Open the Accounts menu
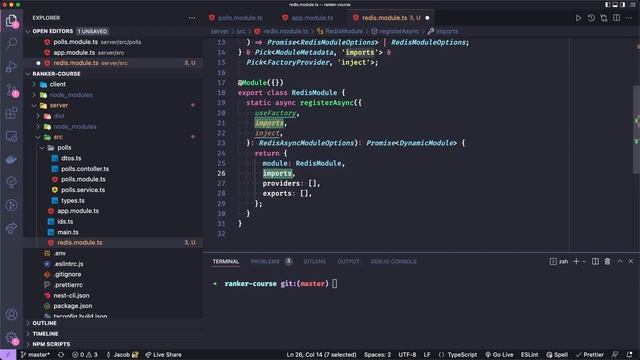The height and width of the screenshot is (360, 640). click(11, 315)
